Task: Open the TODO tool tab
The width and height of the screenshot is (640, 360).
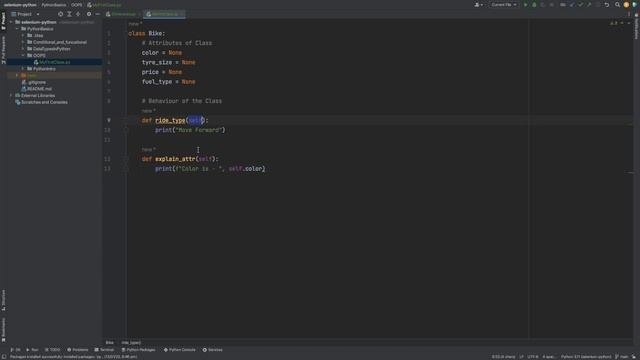Action: [52, 350]
